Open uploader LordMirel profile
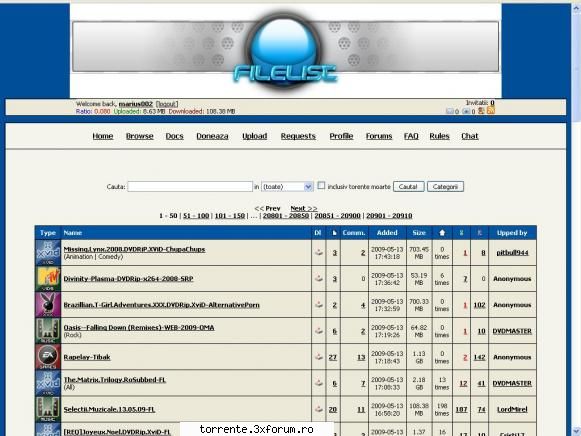The width and height of the screenshot is (581, 436). pyautogui.click(x=512, y=409)
